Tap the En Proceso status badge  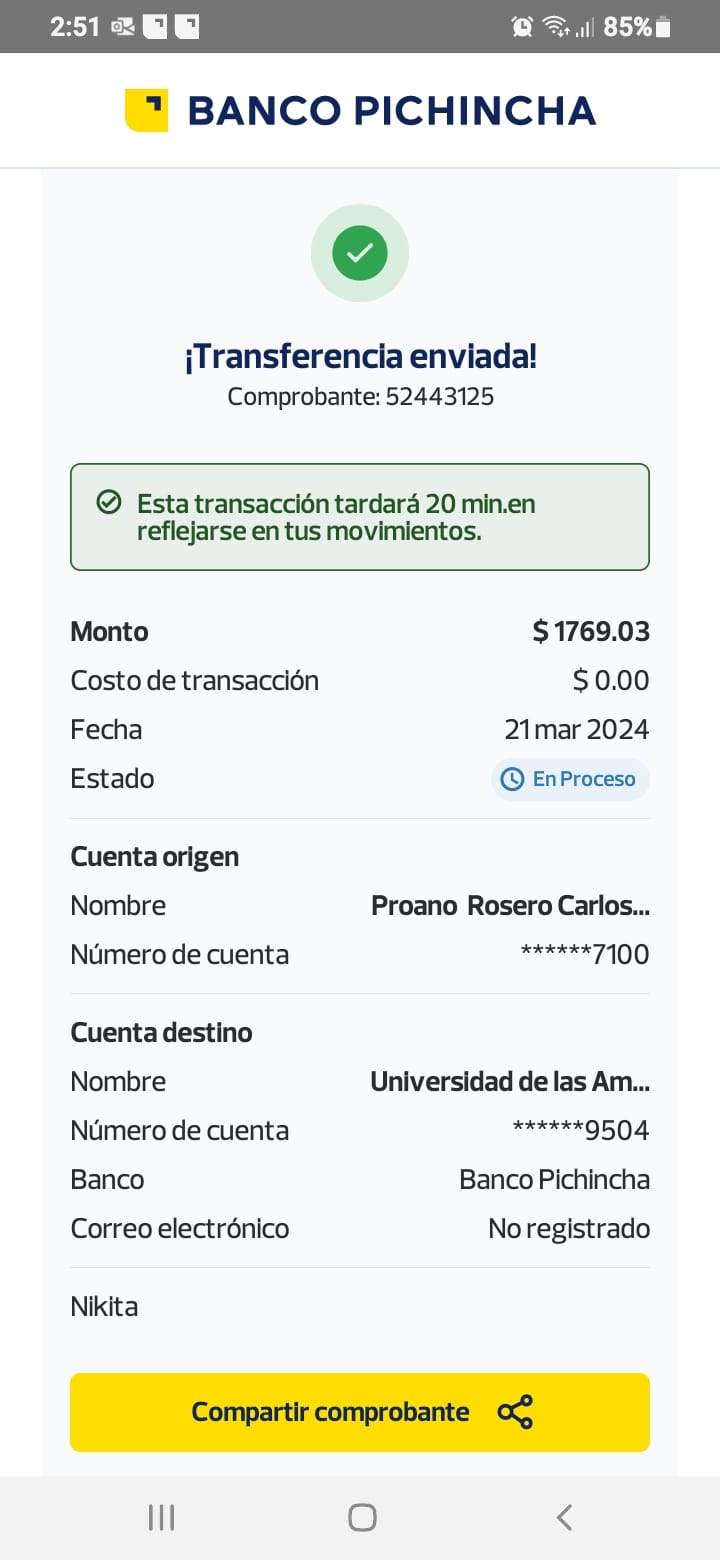[570, 779]
